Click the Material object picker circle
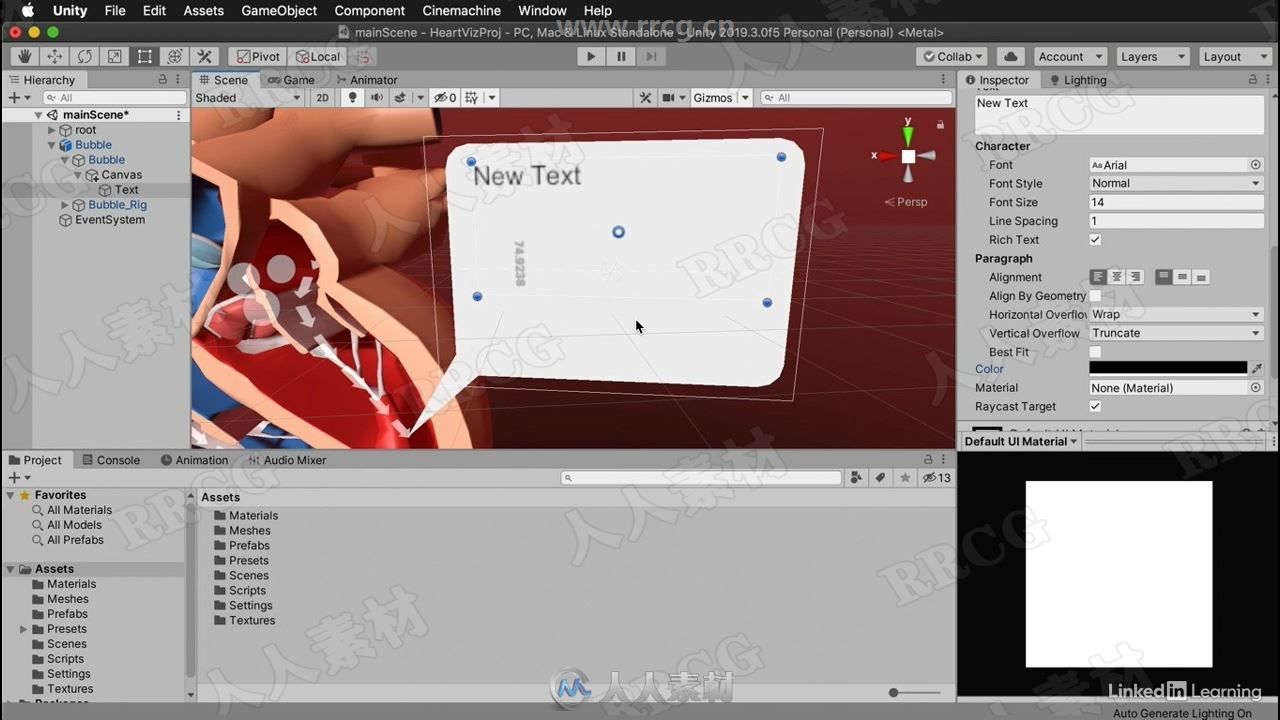This screenshot has height=720, width=1280. point(1256,388)
